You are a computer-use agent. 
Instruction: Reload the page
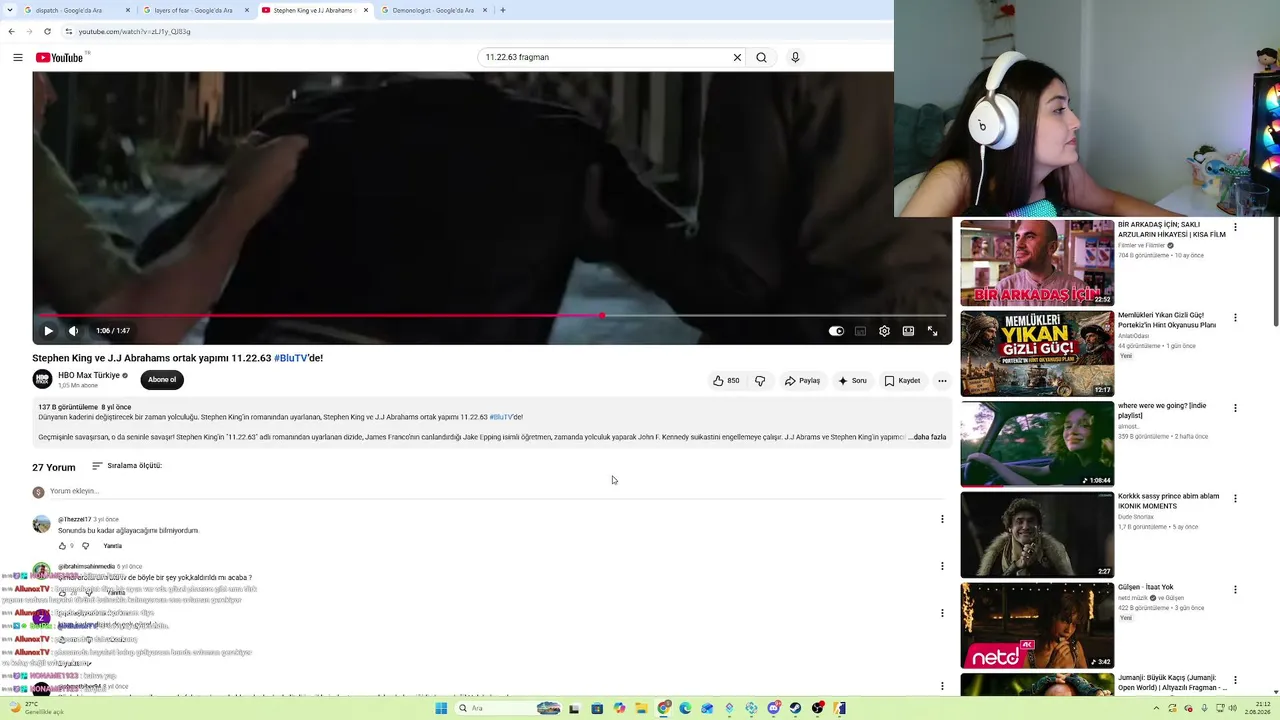47,31
